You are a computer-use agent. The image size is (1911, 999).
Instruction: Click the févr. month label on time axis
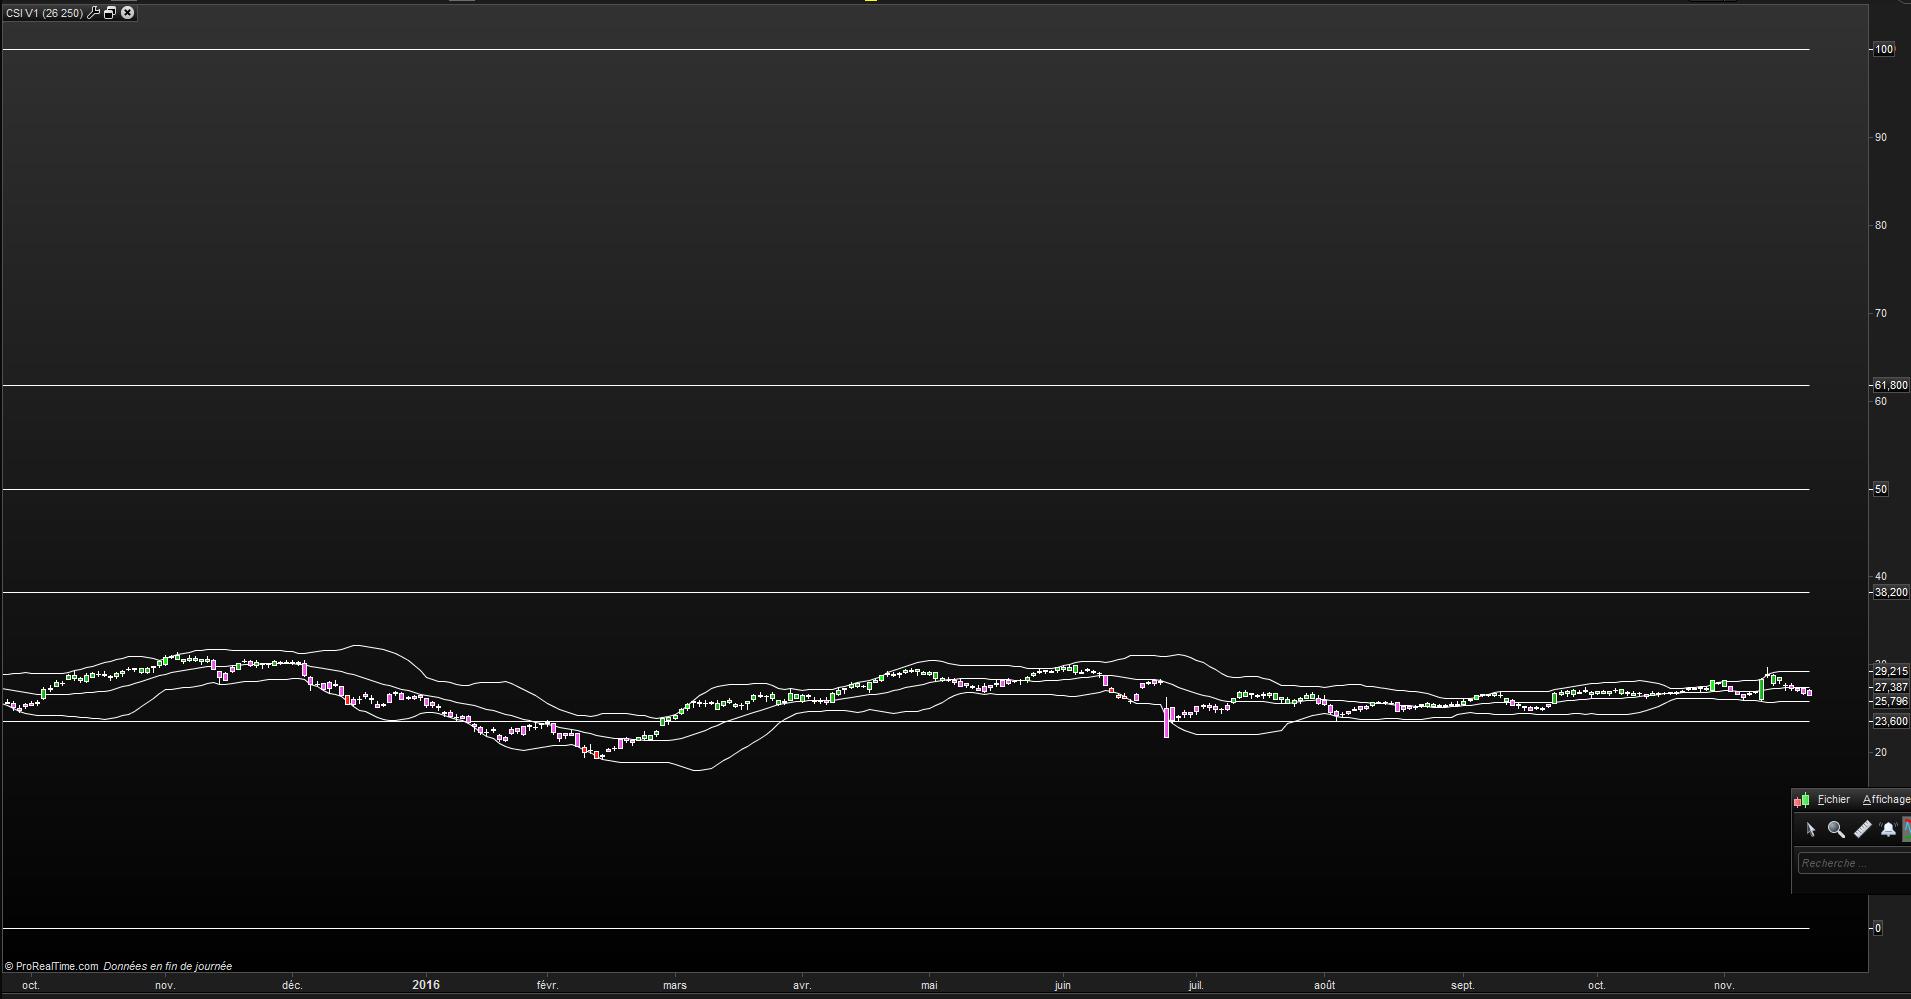tap(547, 985)
